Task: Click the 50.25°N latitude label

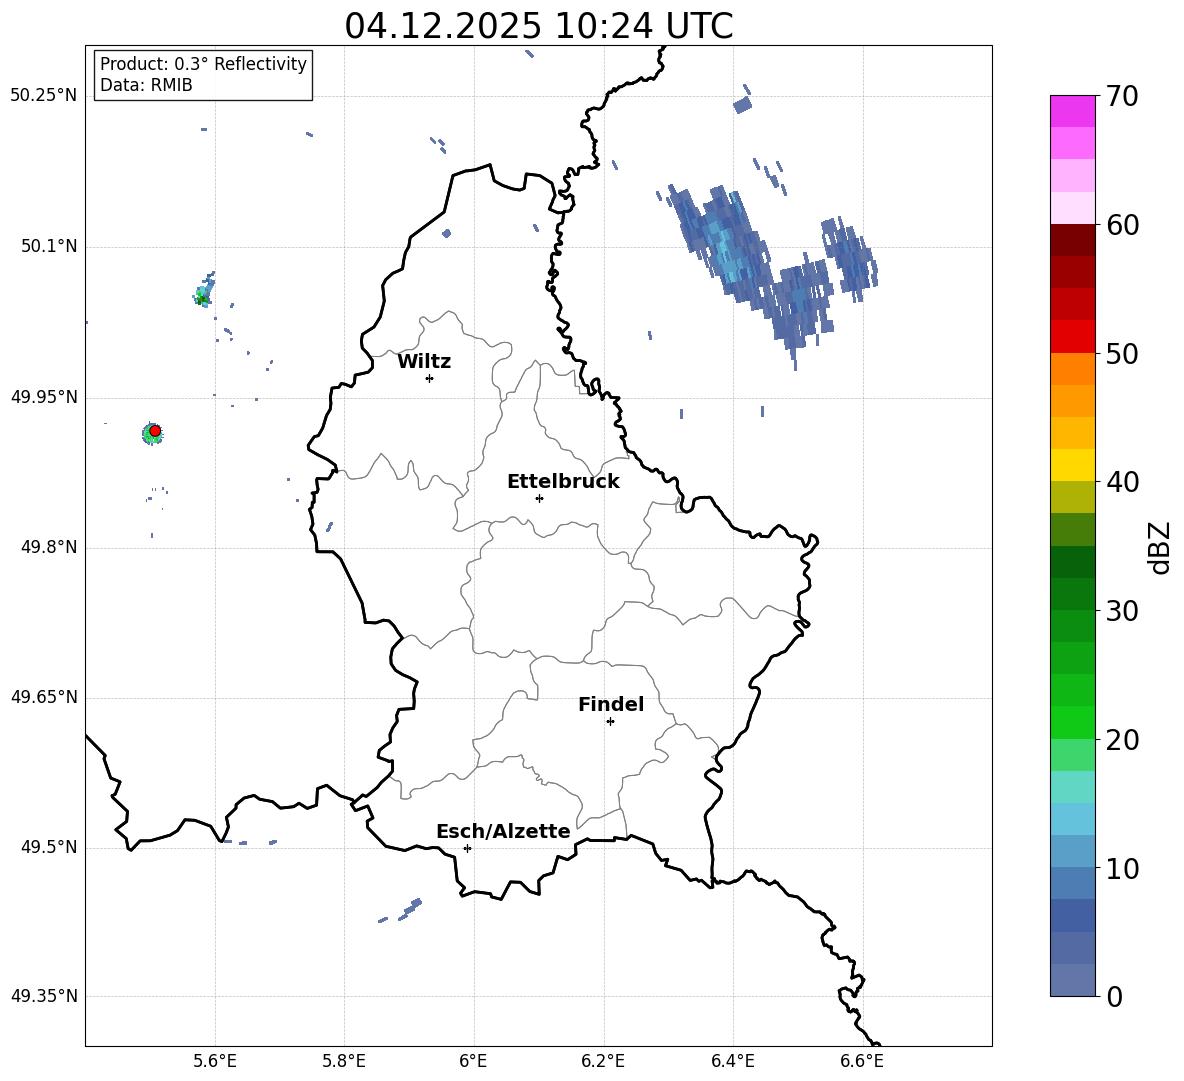Action: 44,96
